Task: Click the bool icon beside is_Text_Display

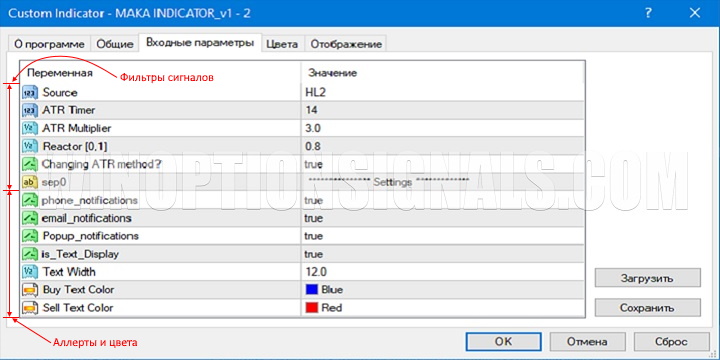Action: pyautogui.click(x=30, y=254)
